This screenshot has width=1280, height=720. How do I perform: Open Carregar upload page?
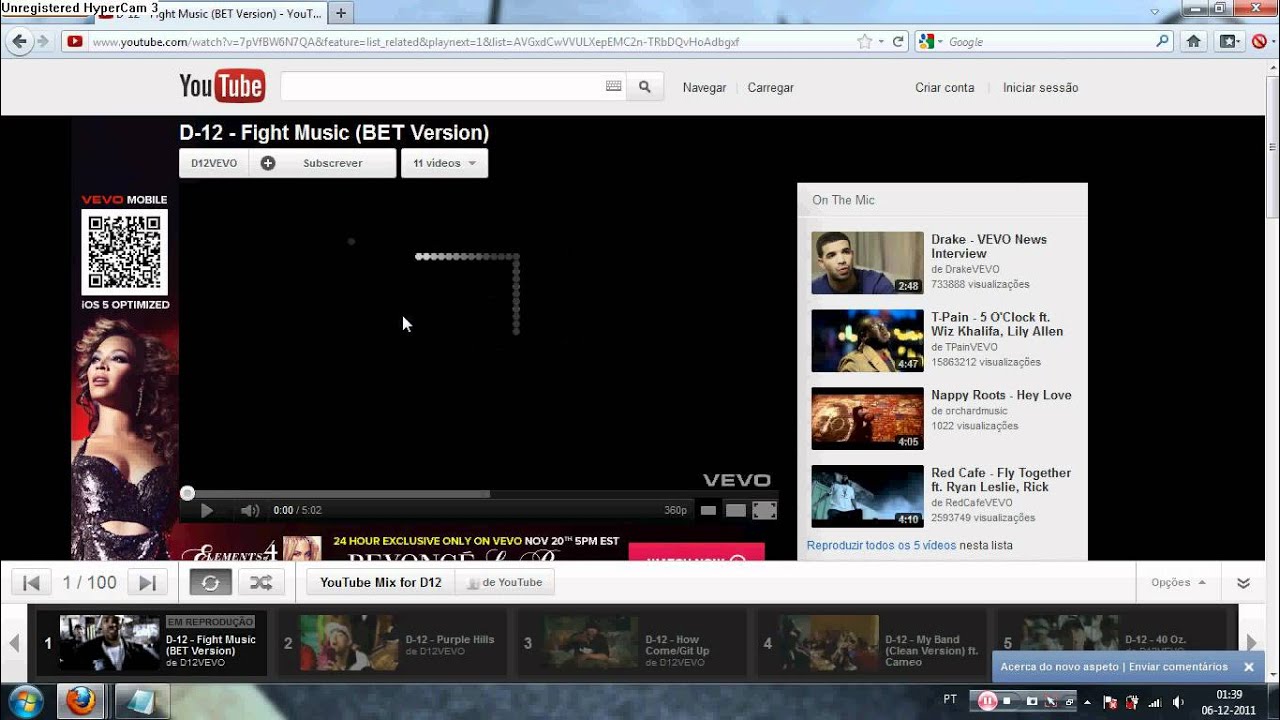coord(770,88)
